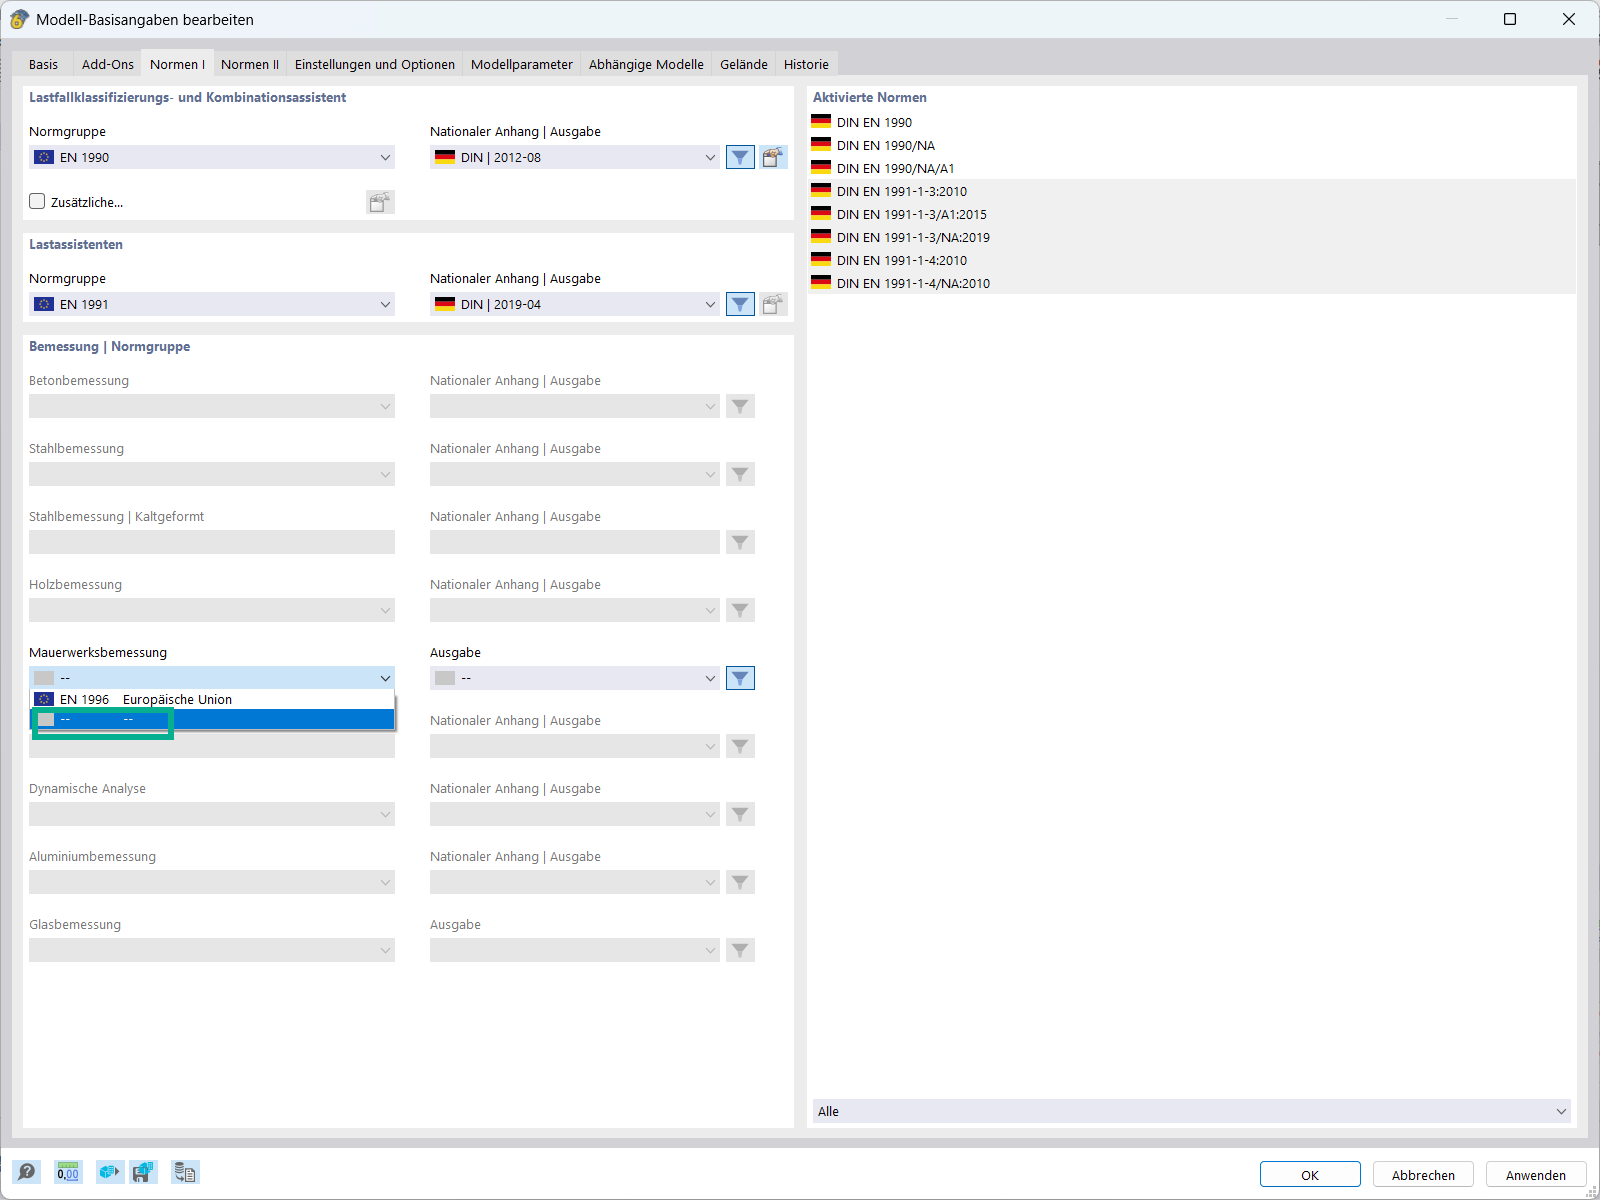Open the Alle filter dropdown under Aktivierte Normen
Screen dimensions: 1600x1200
point(1192,1111)
